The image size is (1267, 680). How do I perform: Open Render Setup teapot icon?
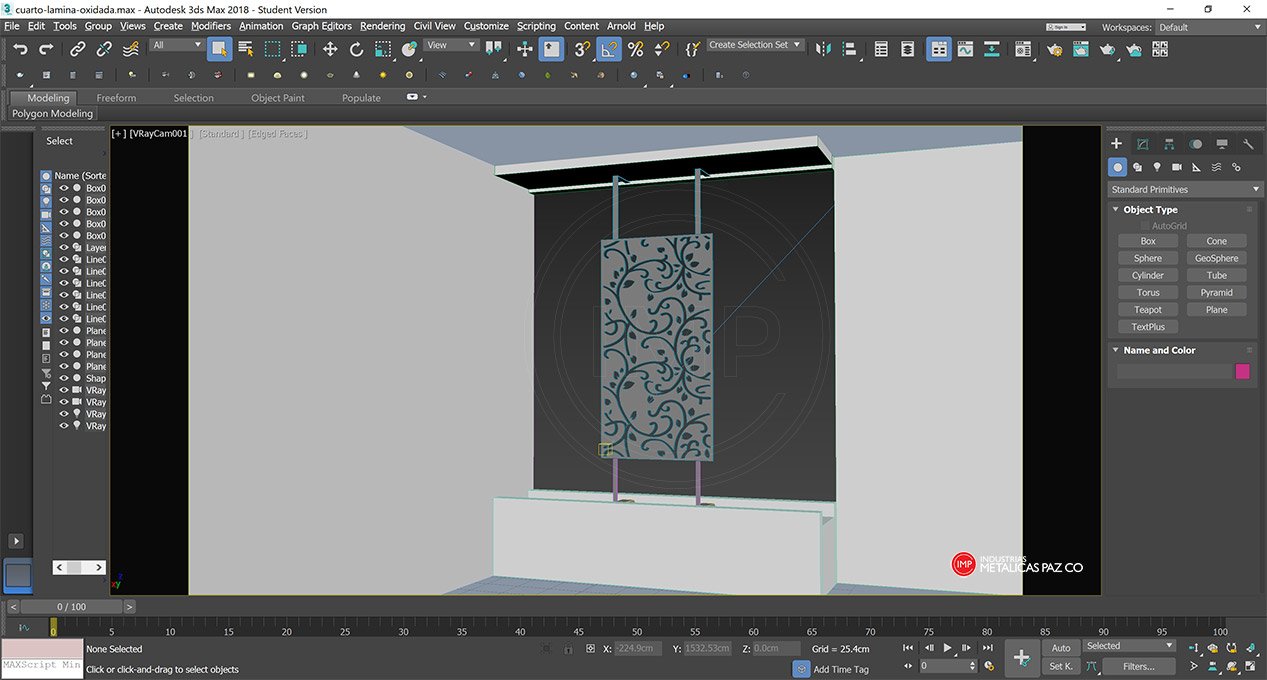pyautogui.click(x=1054, y=49)
